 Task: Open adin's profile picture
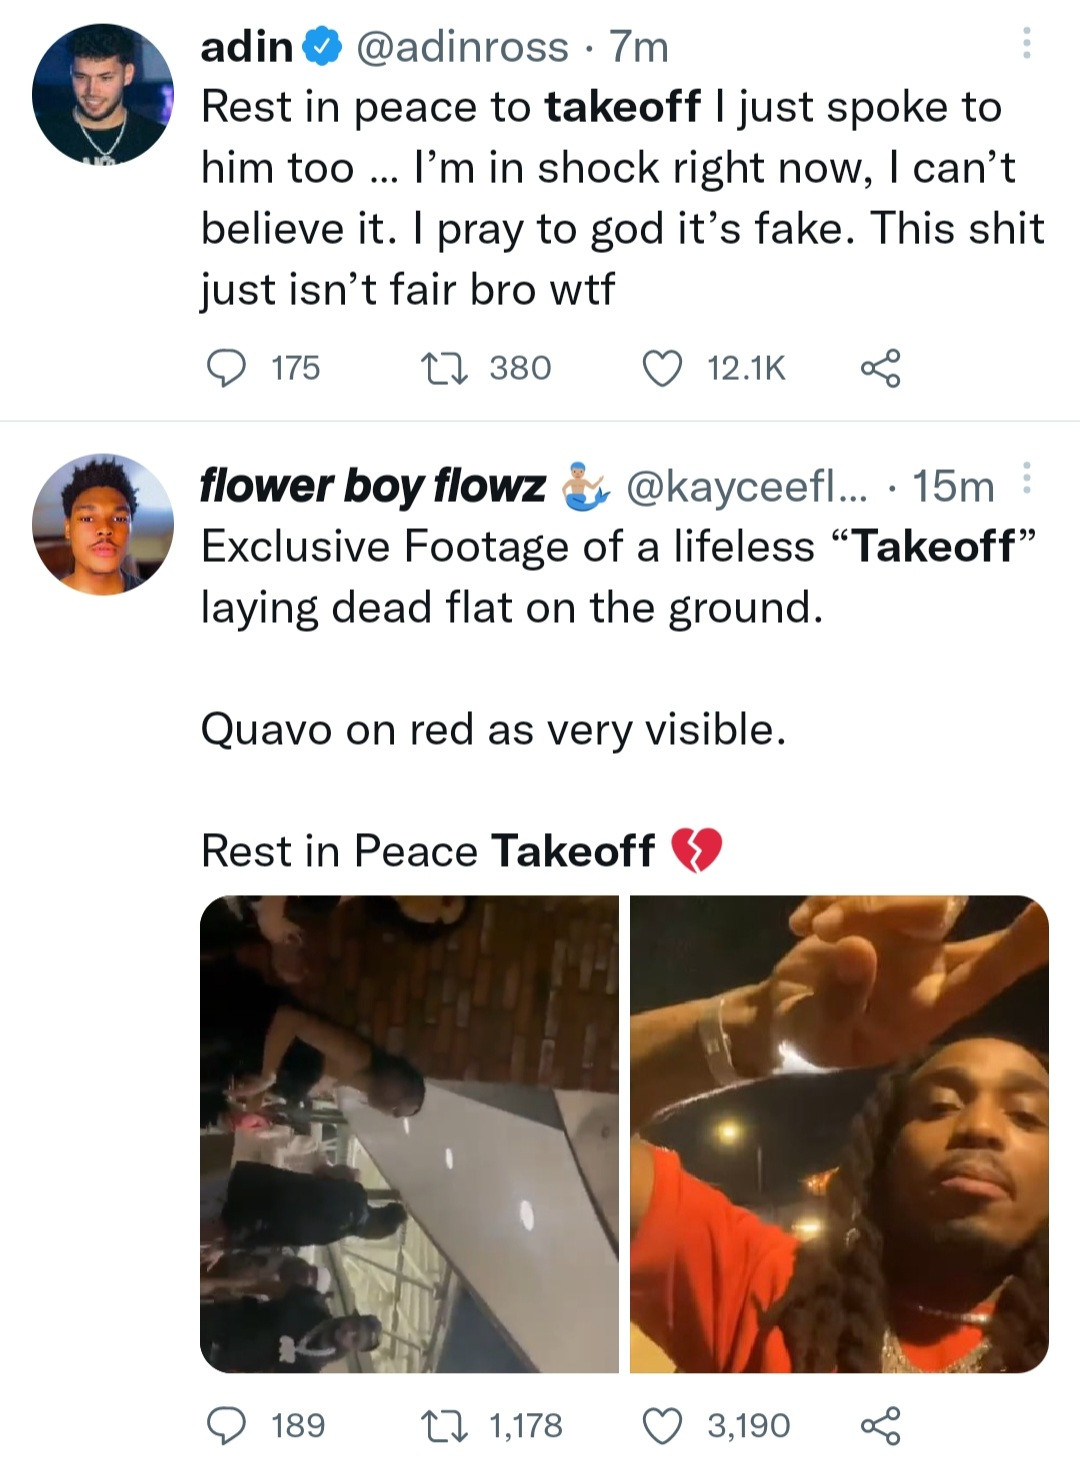[102, 94]
